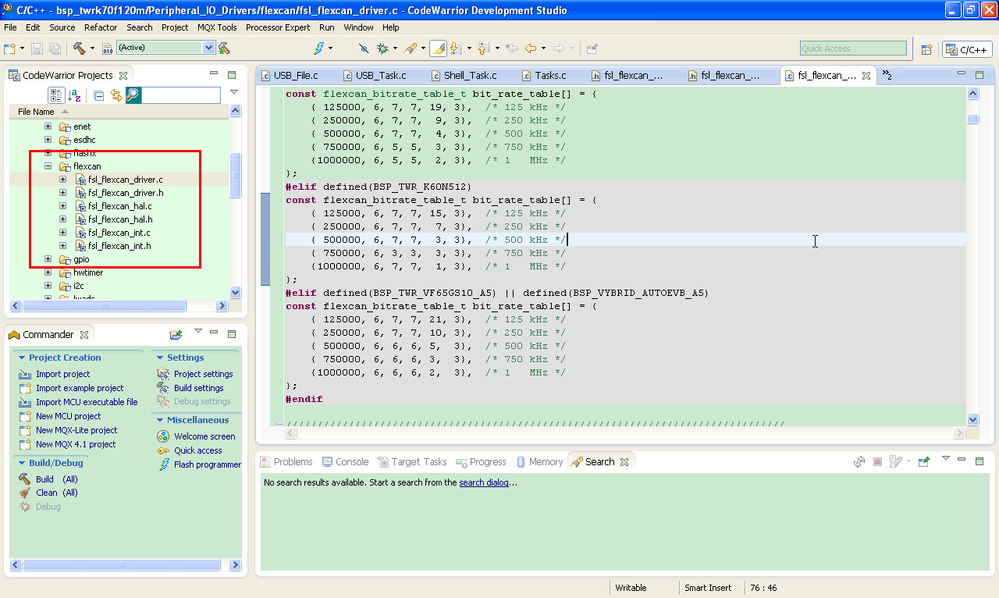Click the alphabetical sort icon in Projects panel

(x=75, y=95)
